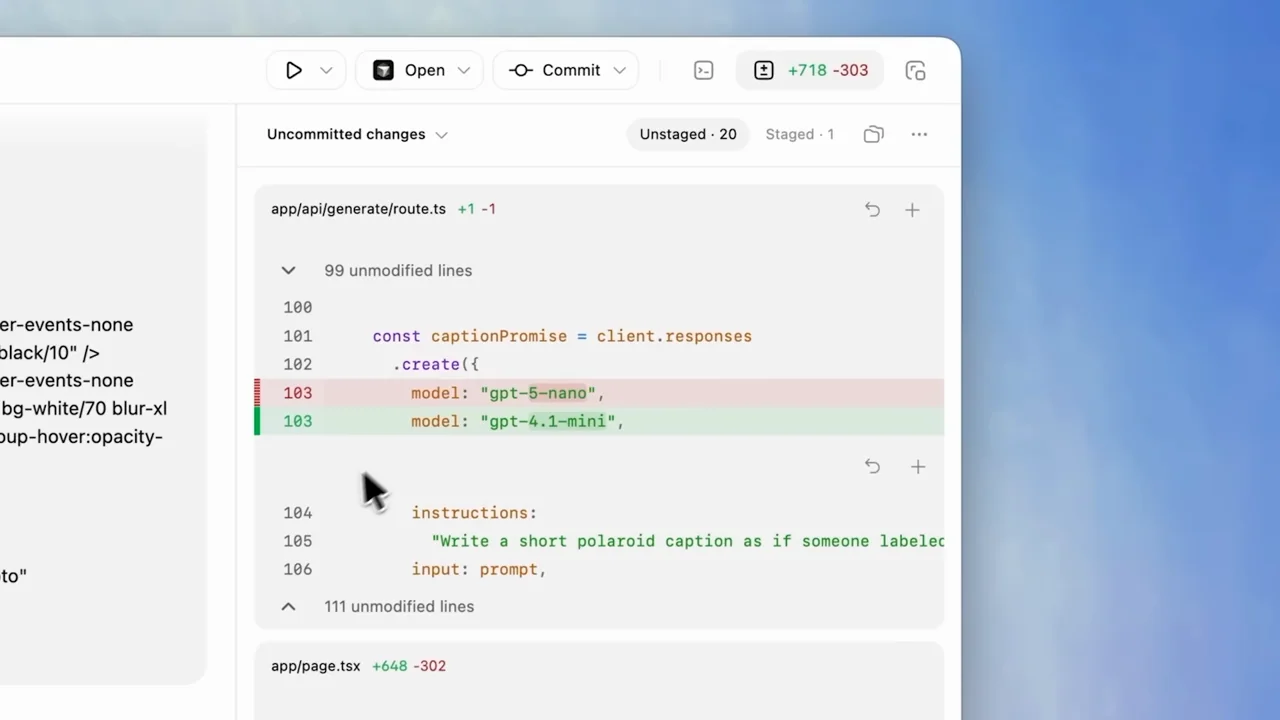Viewport: 1280px width, 720px height.
Task: Click the stacked-files view icon beside Staged
Action: [873, 134]
